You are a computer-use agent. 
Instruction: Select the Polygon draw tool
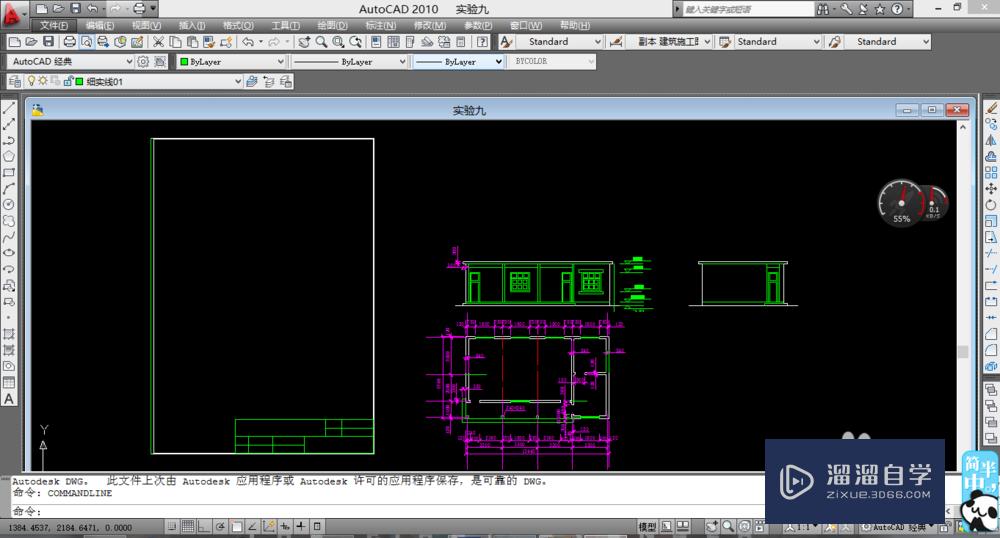[9, 156]
